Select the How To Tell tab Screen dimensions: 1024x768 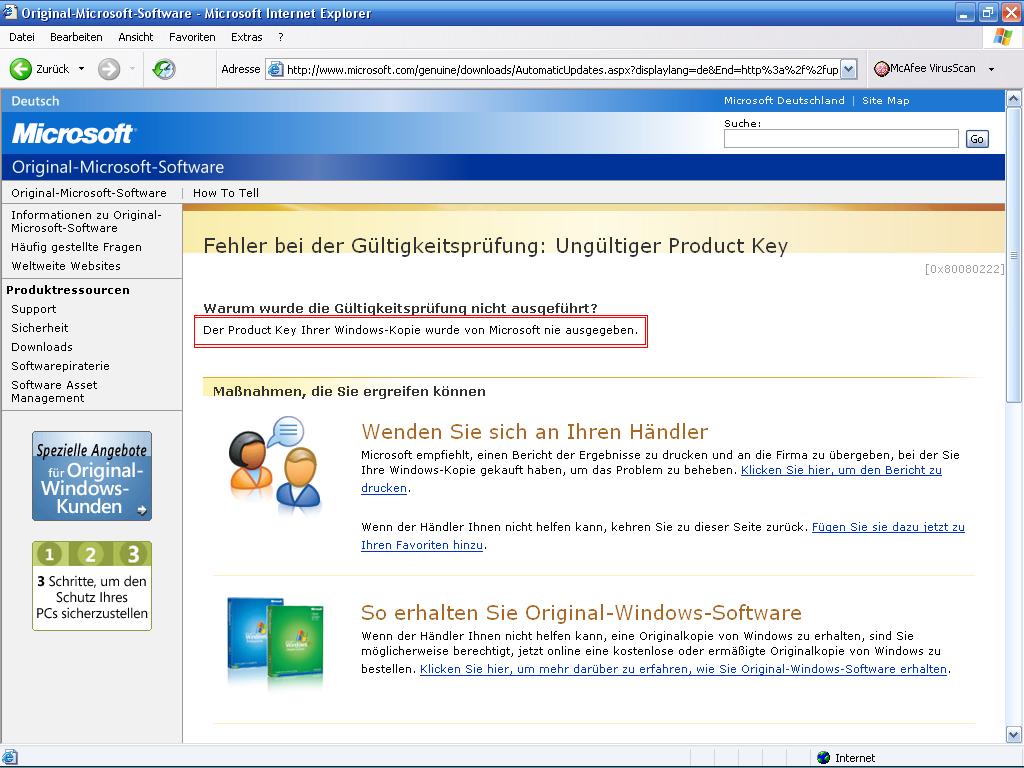pos(226,193)
